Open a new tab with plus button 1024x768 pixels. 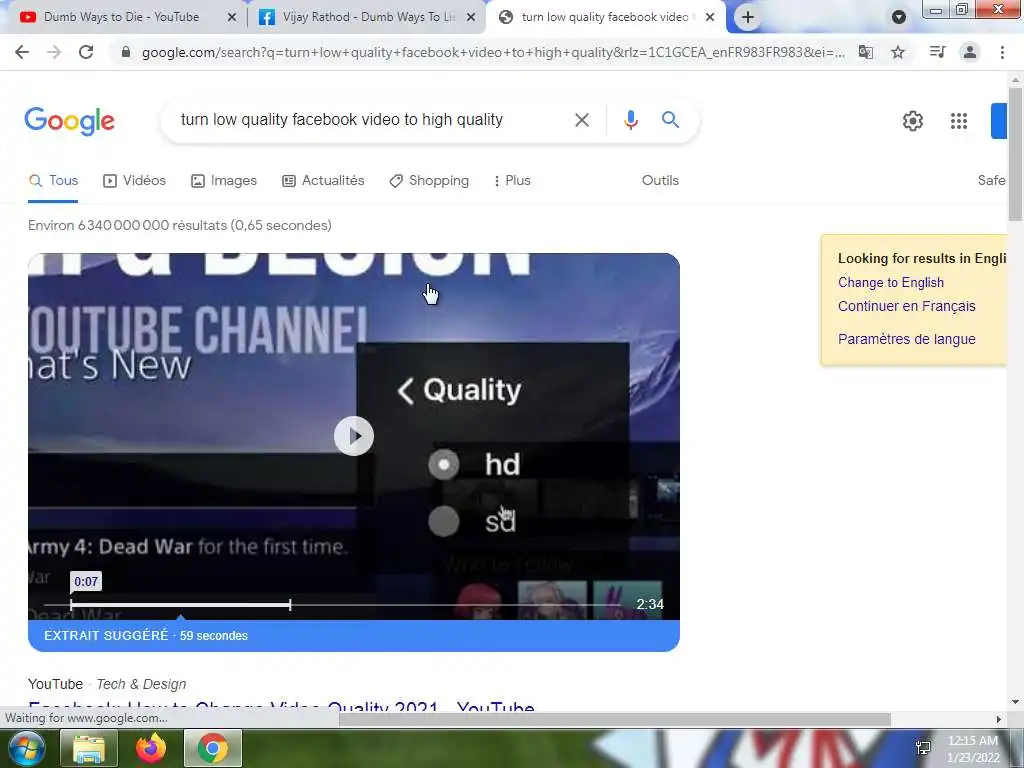click(748, 18)
